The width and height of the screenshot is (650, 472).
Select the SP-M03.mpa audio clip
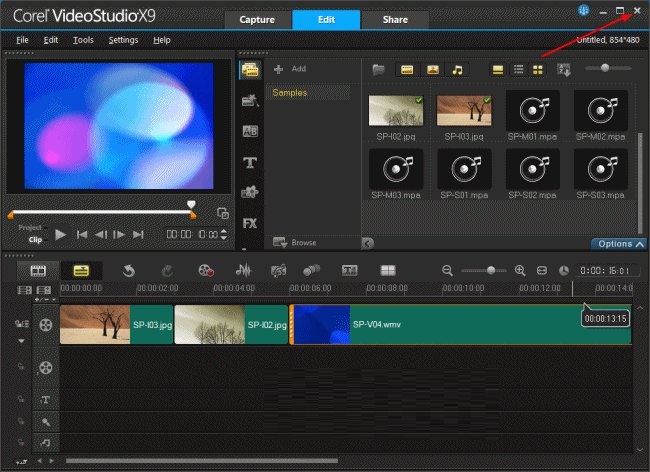pyautogui.click(x=396, y=169)
